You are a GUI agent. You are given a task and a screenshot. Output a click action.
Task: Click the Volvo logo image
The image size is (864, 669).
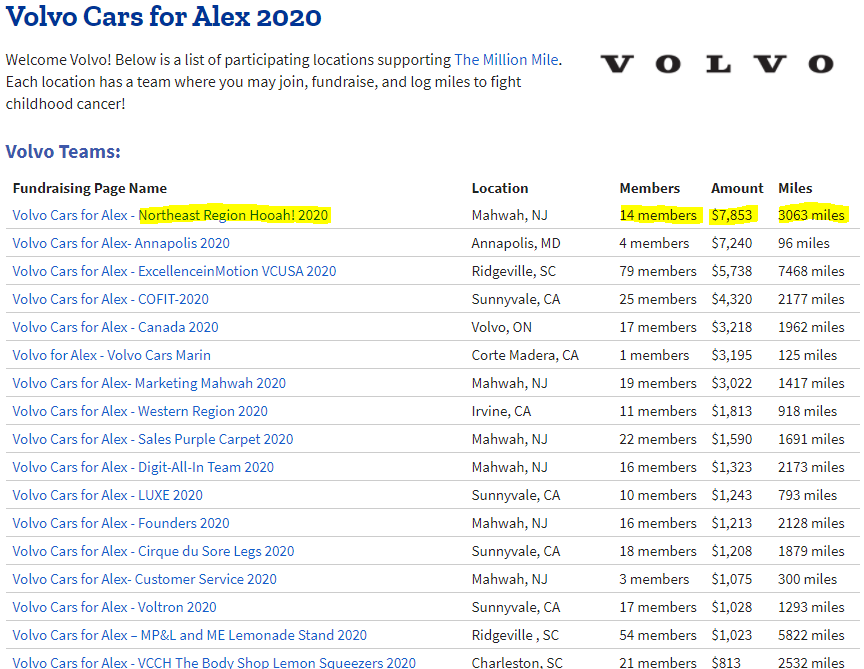(716, 65)
